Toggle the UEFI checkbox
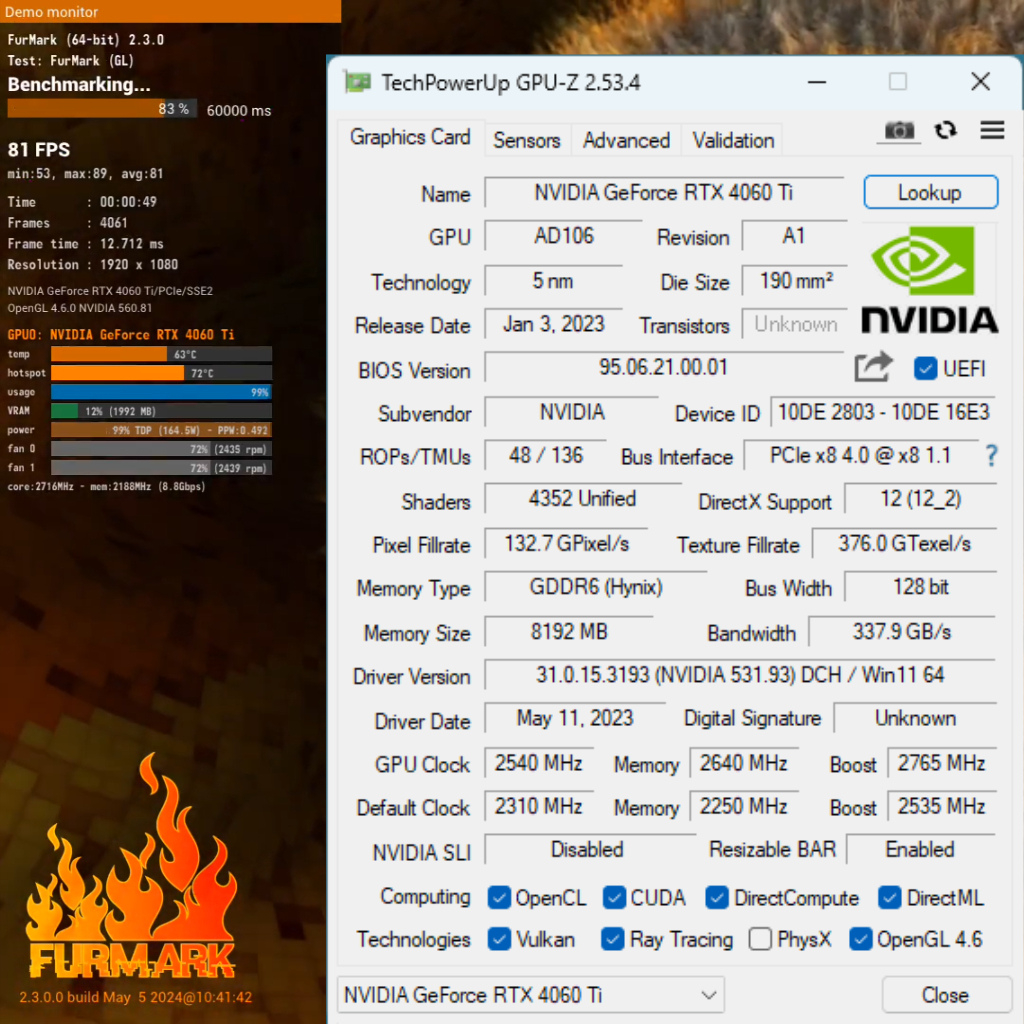Screen dimensions: 1024x1024 click(925, 368)
